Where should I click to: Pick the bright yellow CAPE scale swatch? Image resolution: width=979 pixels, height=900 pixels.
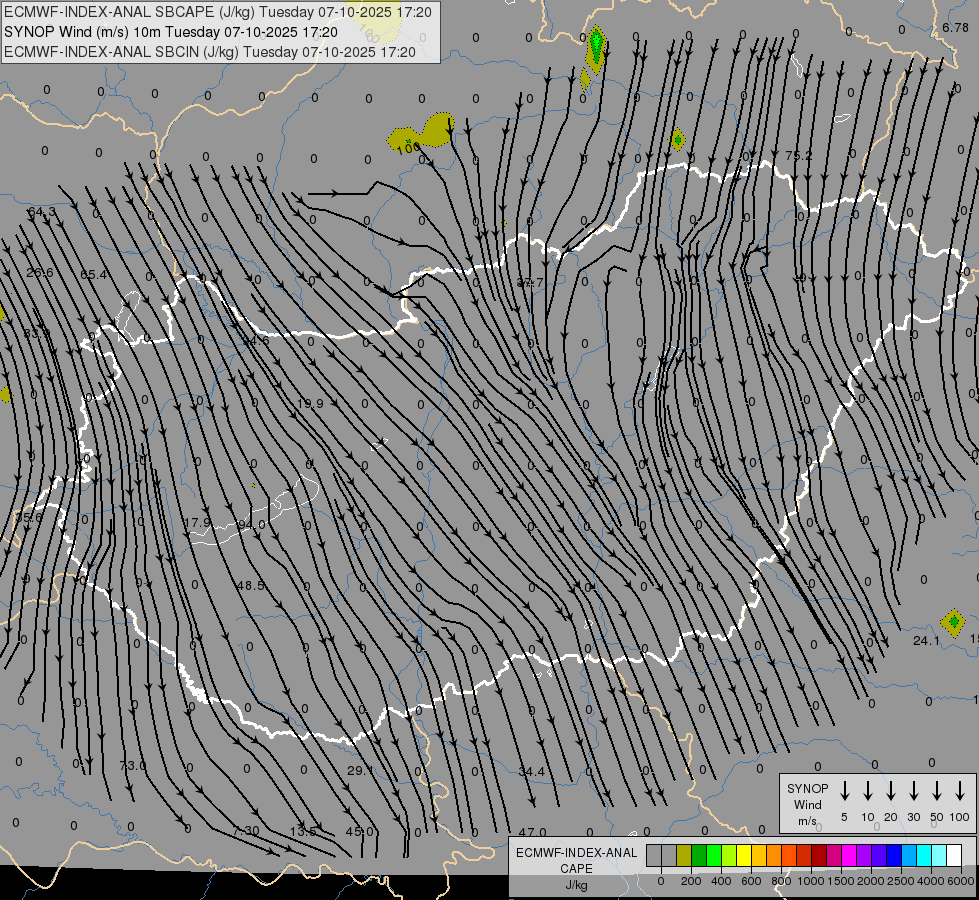click(x=744, y=856)
